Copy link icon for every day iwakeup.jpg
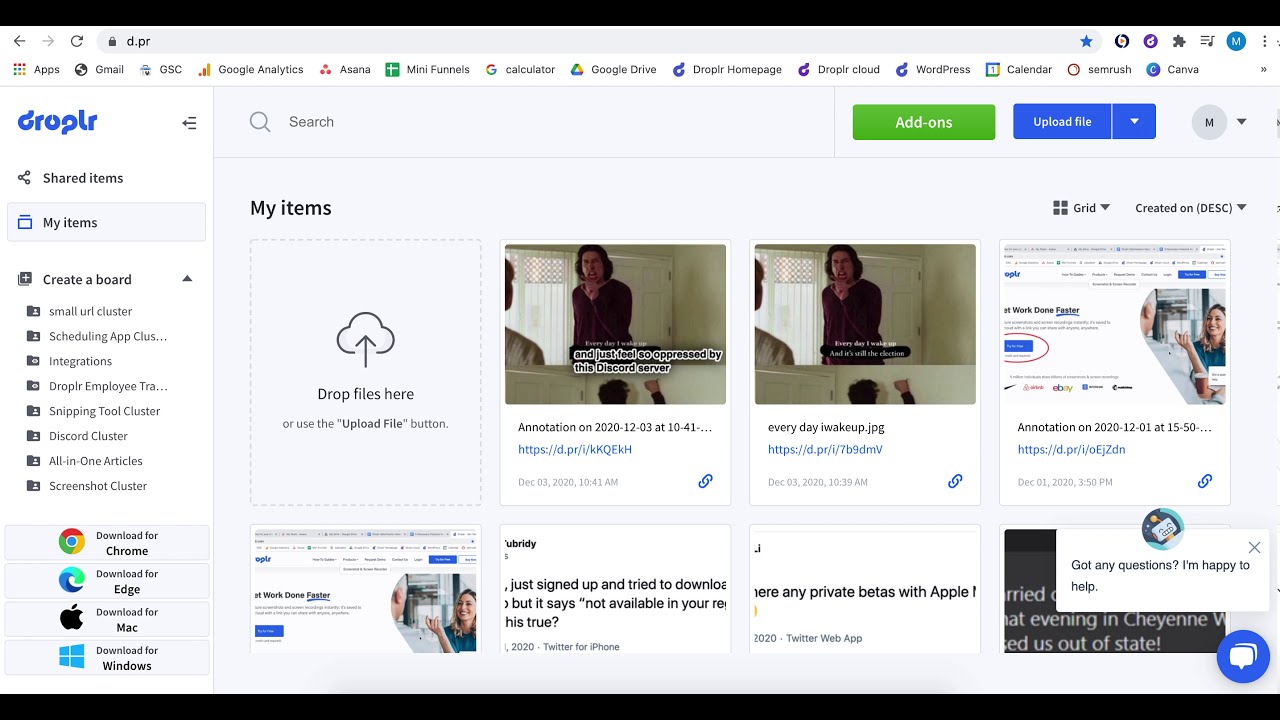The image size is (1280, 720). coord(955,481)
